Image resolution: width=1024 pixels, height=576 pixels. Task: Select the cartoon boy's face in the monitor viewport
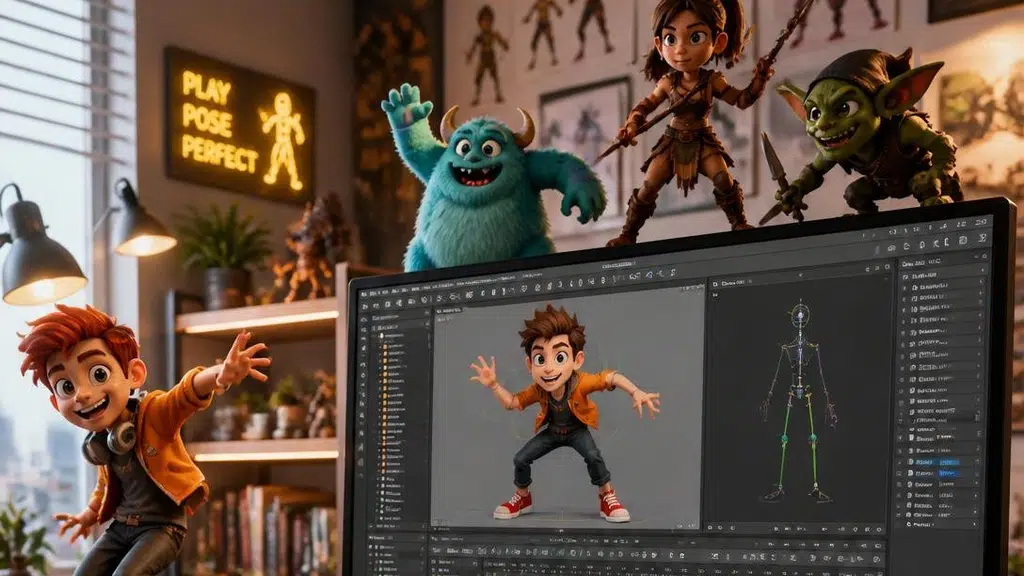pos(552,364)
